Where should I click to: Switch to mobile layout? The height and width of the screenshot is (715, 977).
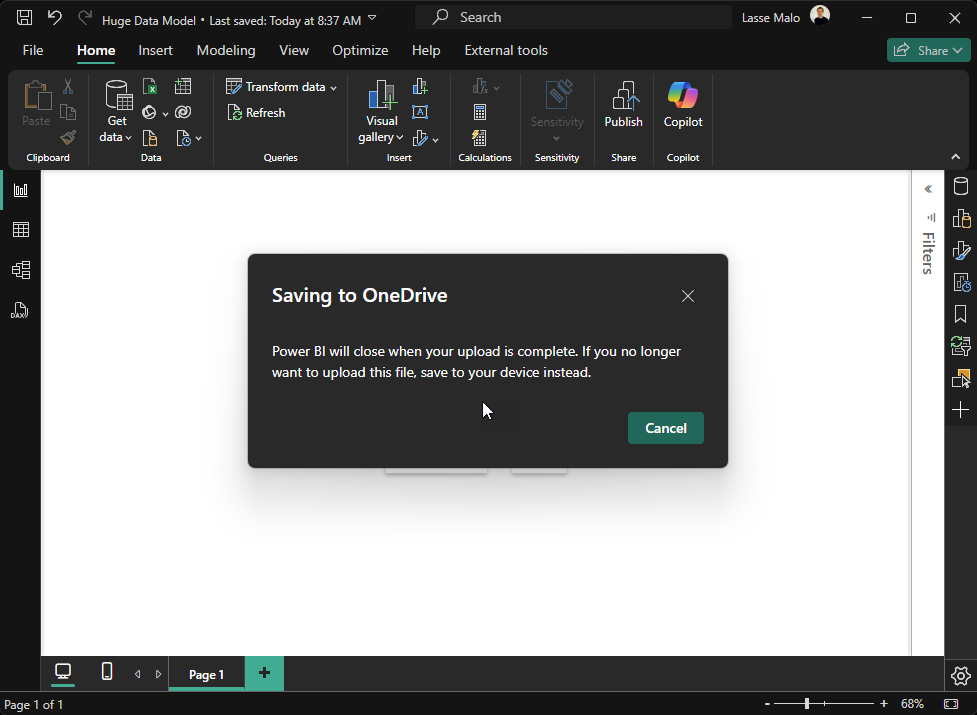click(107, 671)
